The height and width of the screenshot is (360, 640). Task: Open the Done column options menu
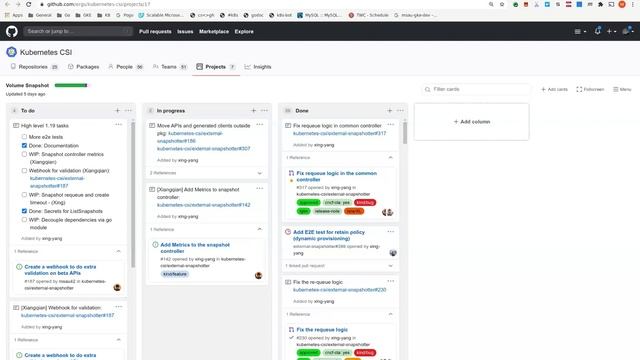point(400,111)
